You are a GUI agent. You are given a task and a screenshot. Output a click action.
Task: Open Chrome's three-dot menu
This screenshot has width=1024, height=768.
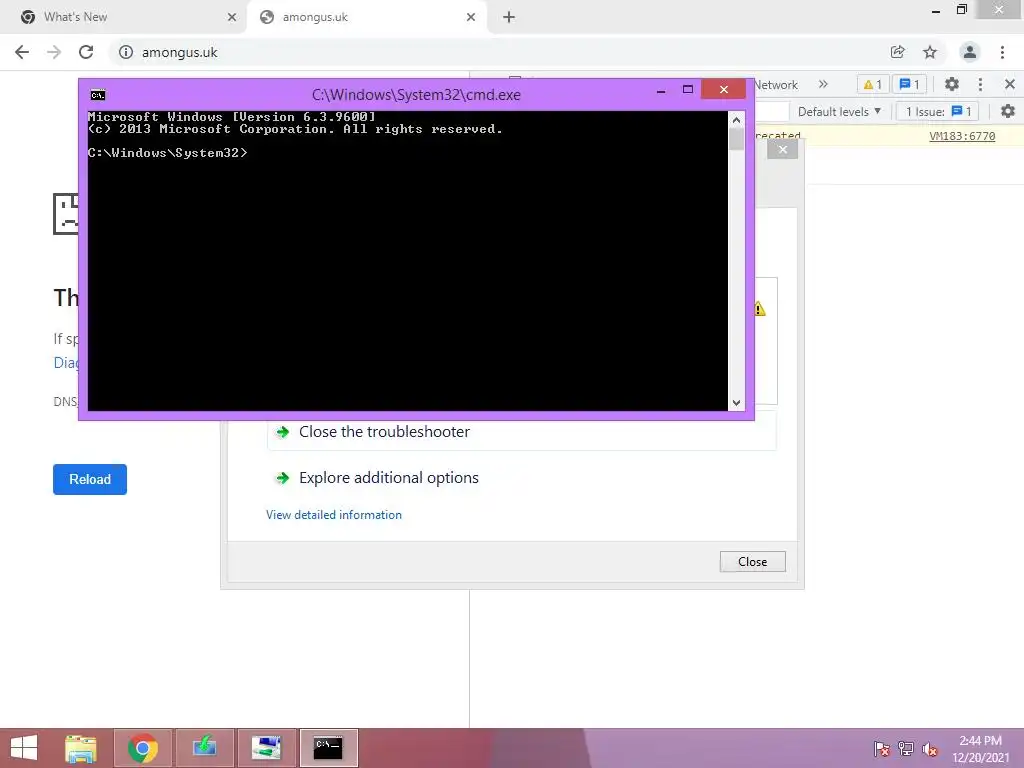click(1002, 52)
